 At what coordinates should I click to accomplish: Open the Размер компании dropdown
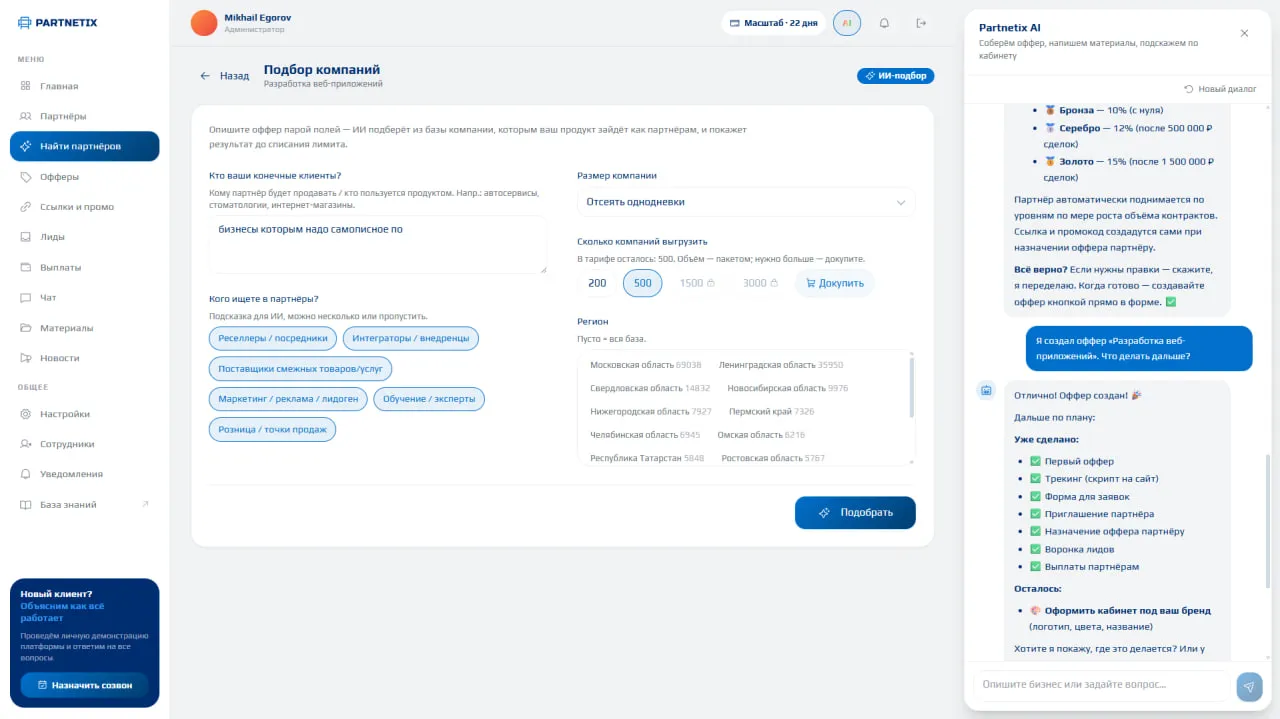746,202
